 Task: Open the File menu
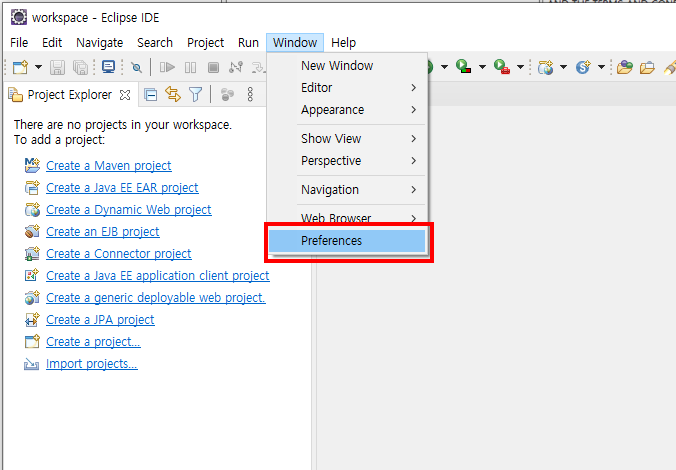tap(19, 43)
